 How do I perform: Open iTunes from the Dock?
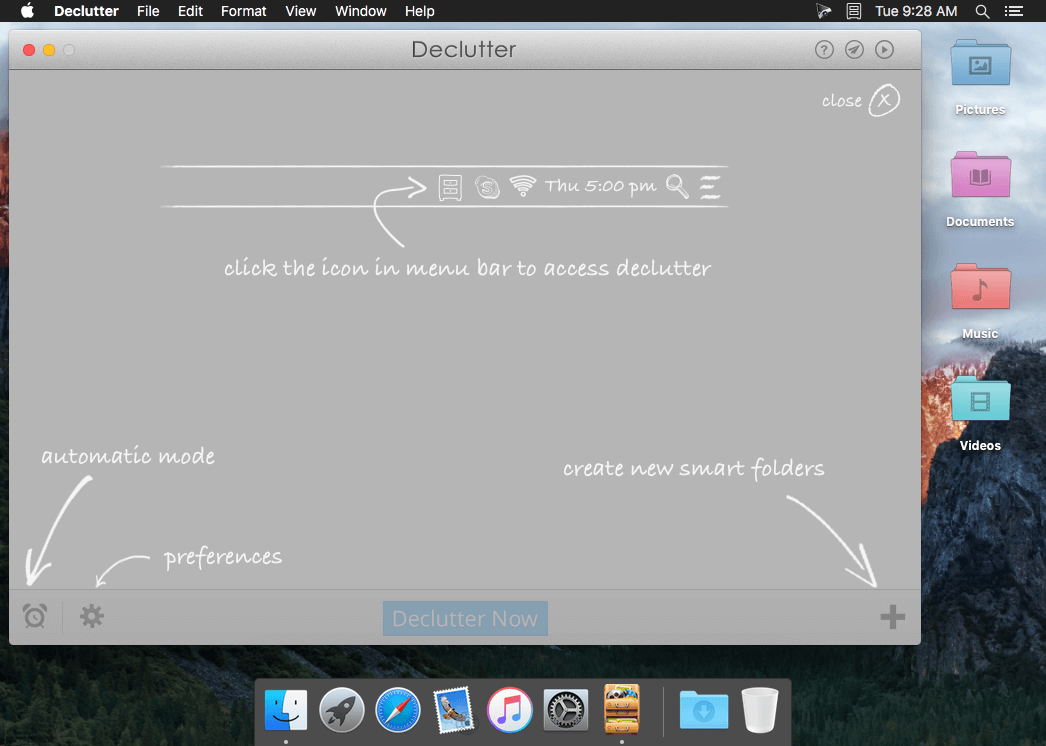point(510,710)
